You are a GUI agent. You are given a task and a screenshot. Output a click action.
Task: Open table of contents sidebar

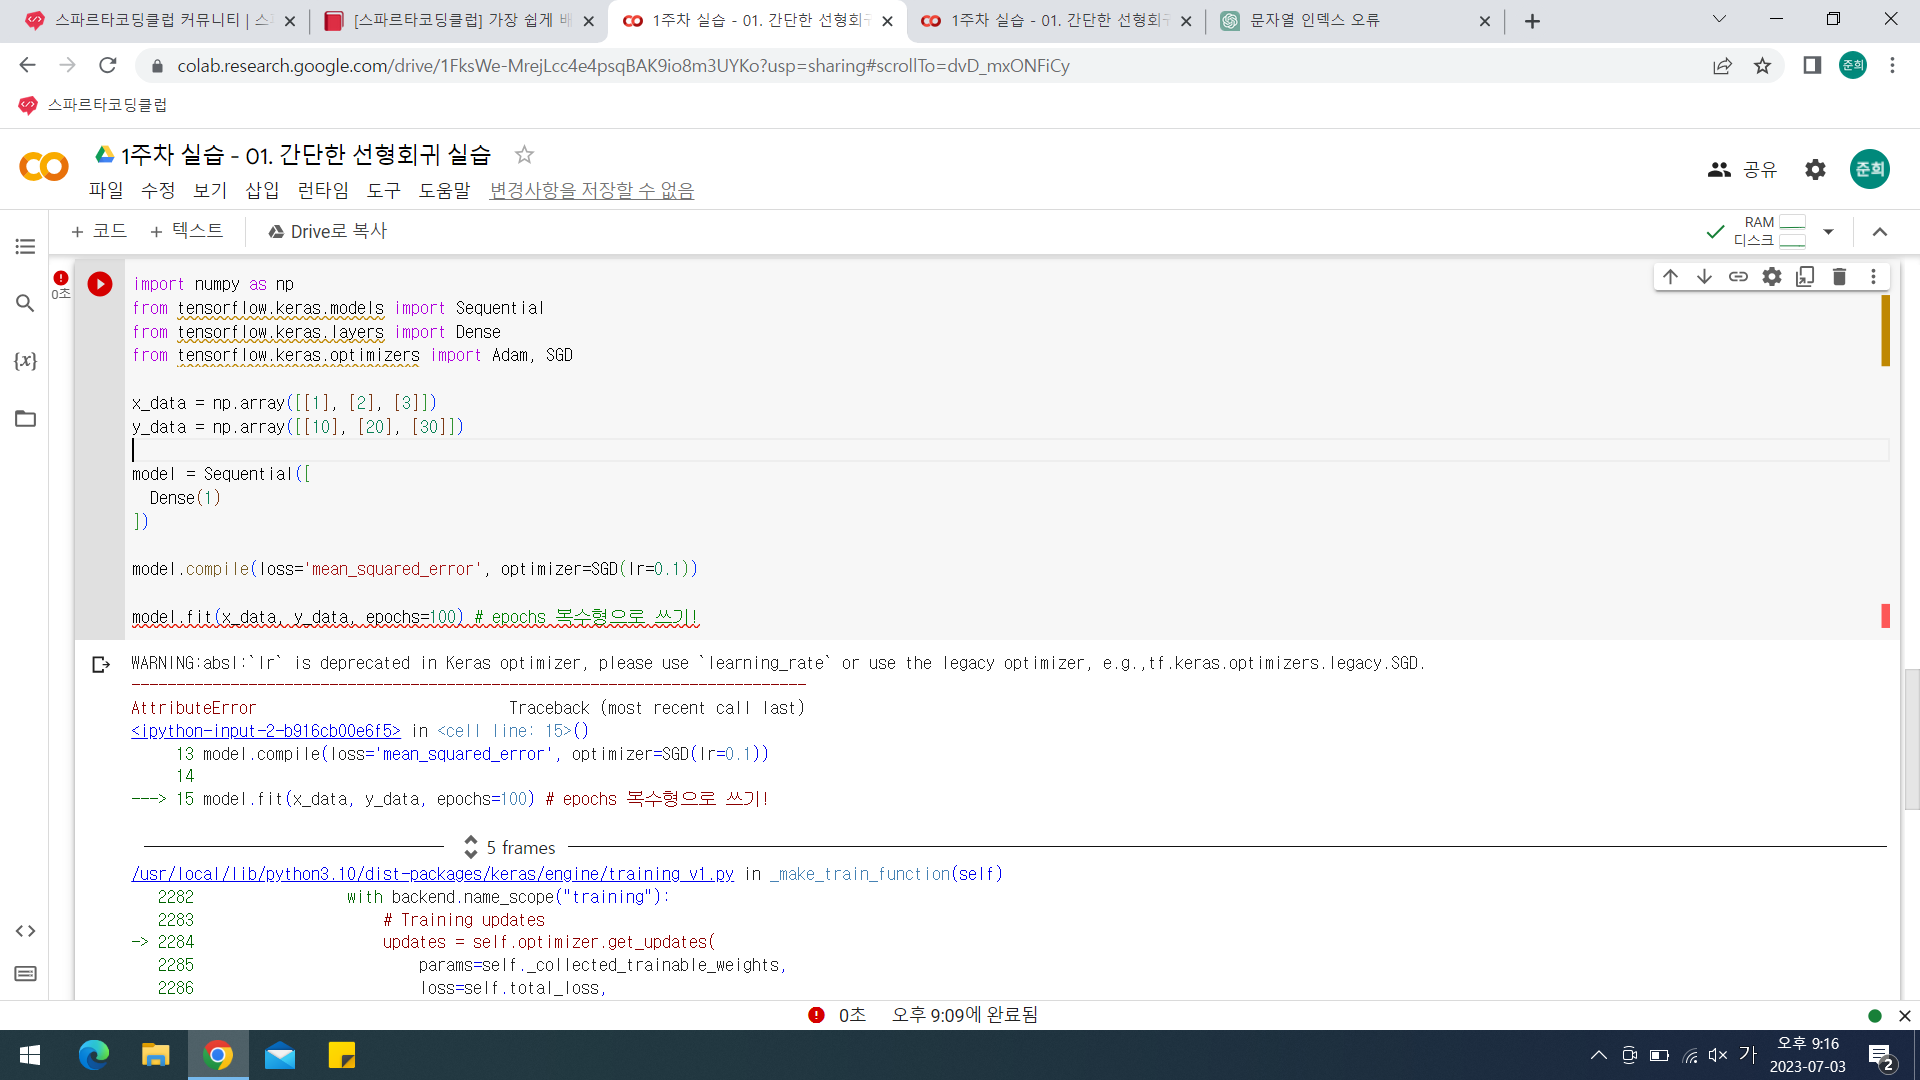pos(25,246)
